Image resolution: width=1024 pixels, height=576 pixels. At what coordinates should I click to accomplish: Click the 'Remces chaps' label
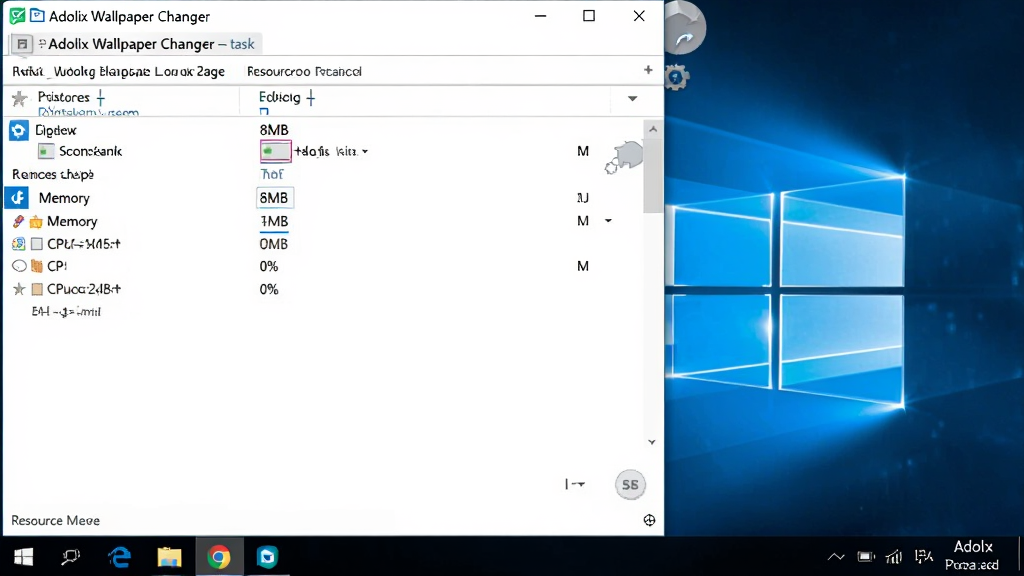[53, 174]
